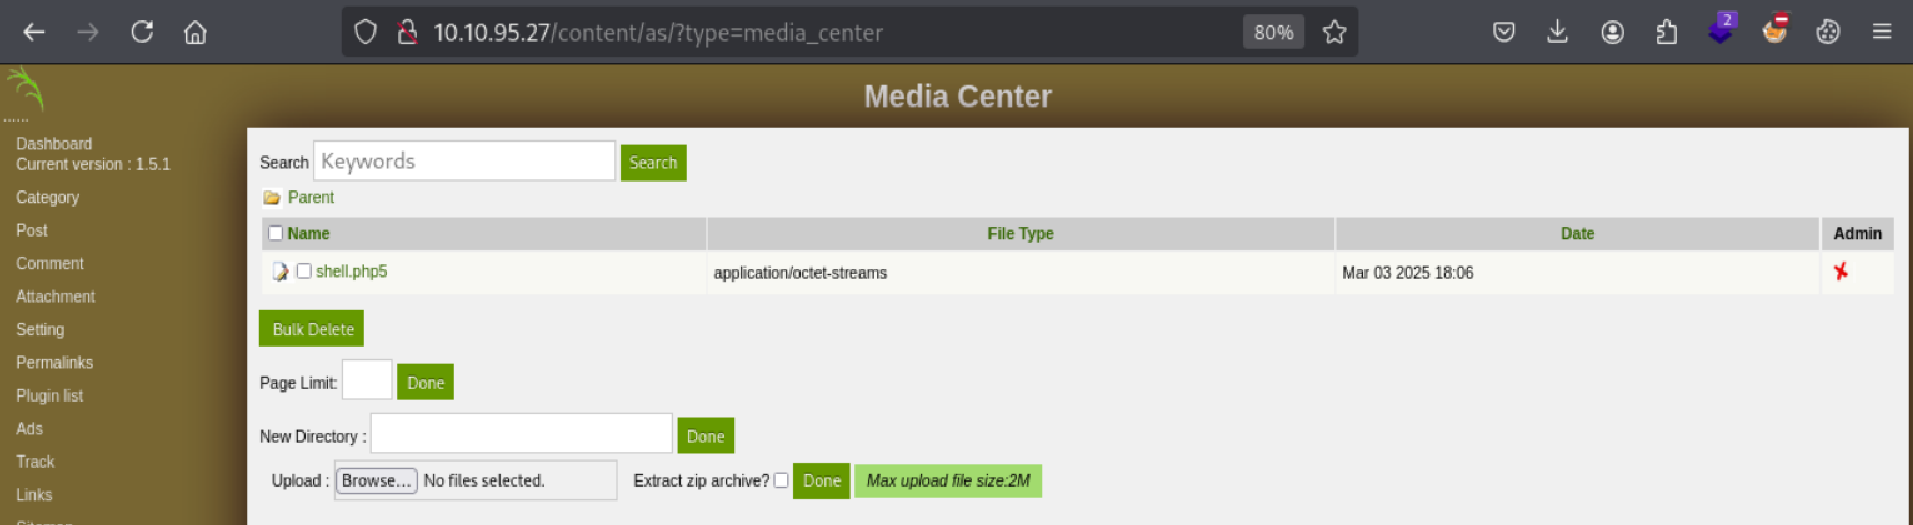This screenshot has width=1913, height=525.
Task: Open the Plugin list sidebar menu
Action: click(50, 396)
